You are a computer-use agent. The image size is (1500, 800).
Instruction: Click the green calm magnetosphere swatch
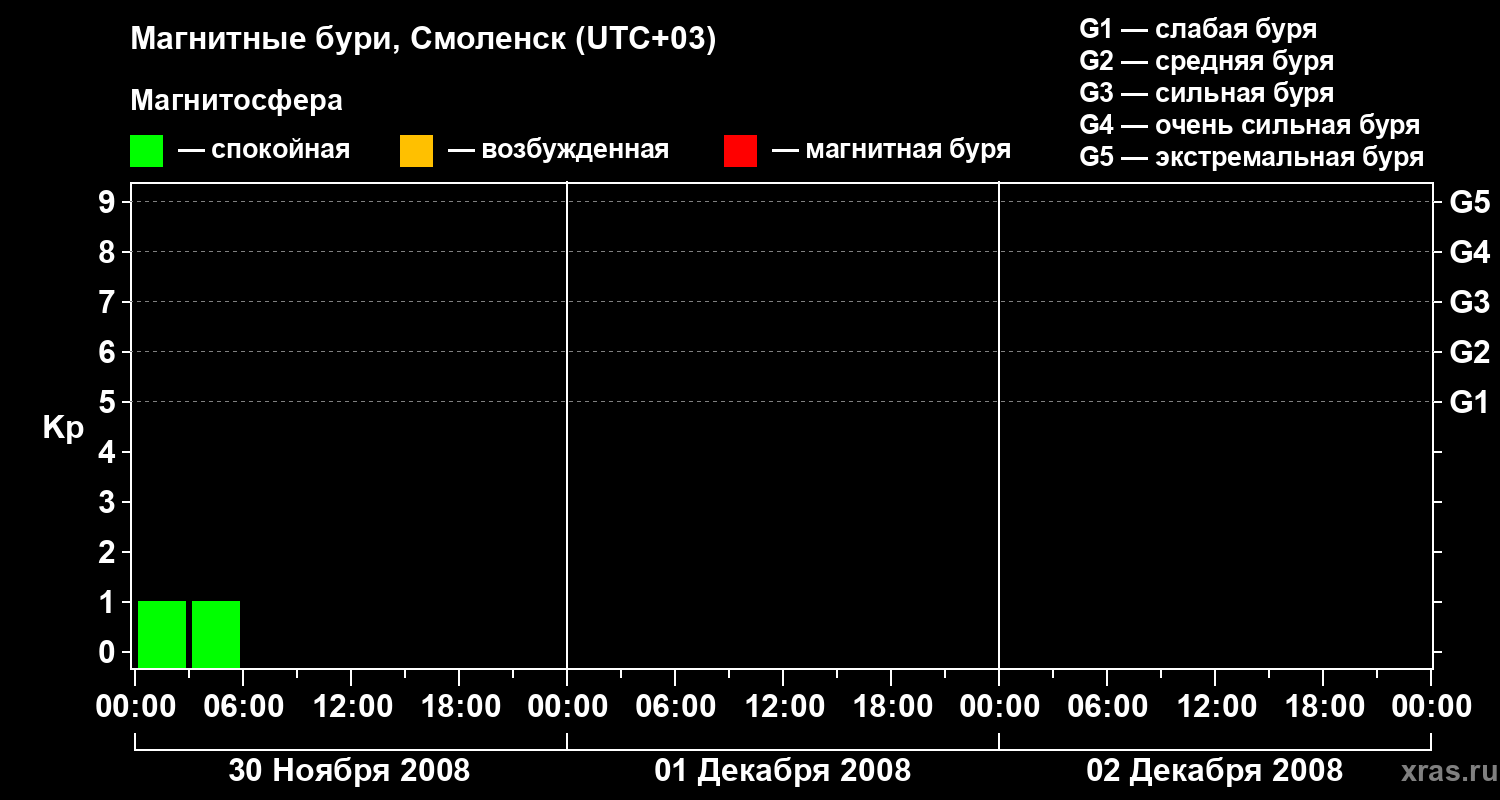(146, 150)
